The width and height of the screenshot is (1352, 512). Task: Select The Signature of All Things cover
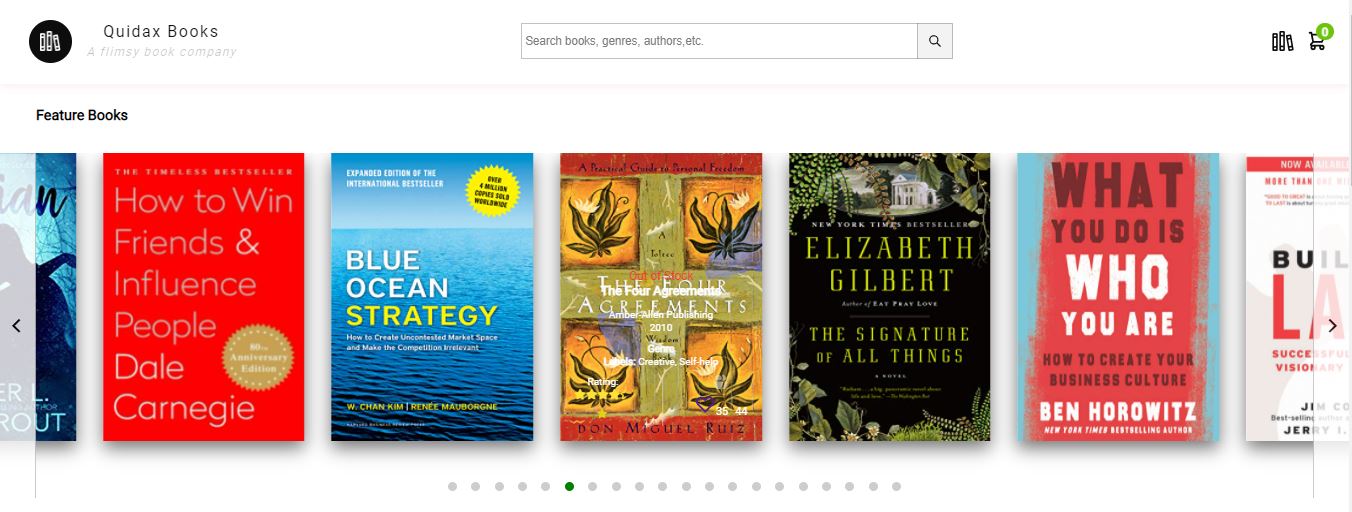click(x=890, y=297)
